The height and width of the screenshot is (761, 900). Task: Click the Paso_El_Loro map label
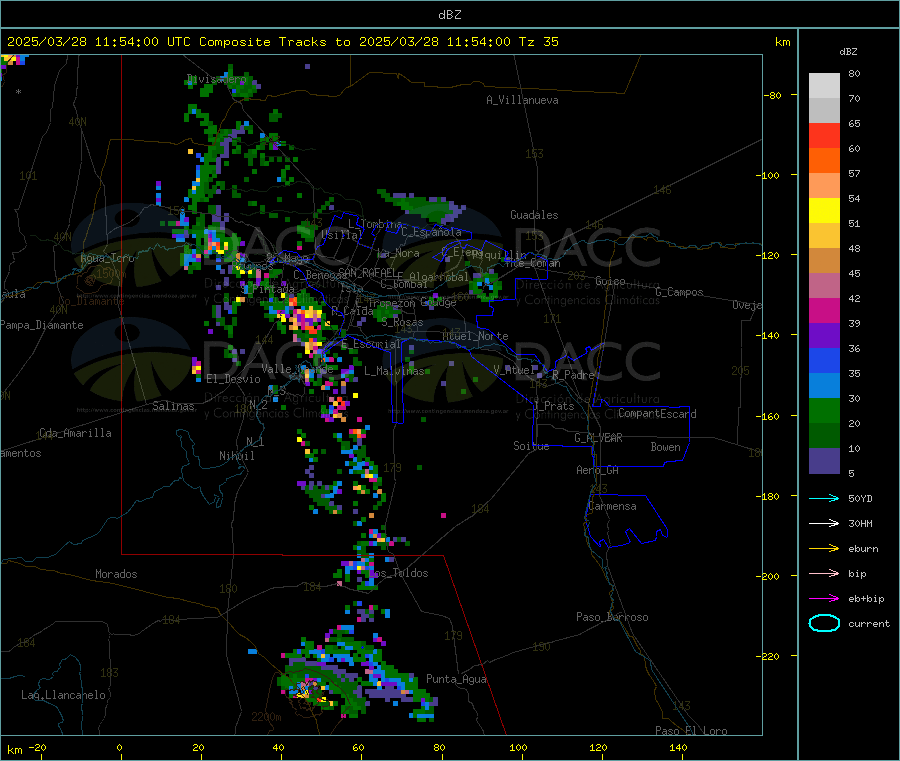(x=691, y=731)
